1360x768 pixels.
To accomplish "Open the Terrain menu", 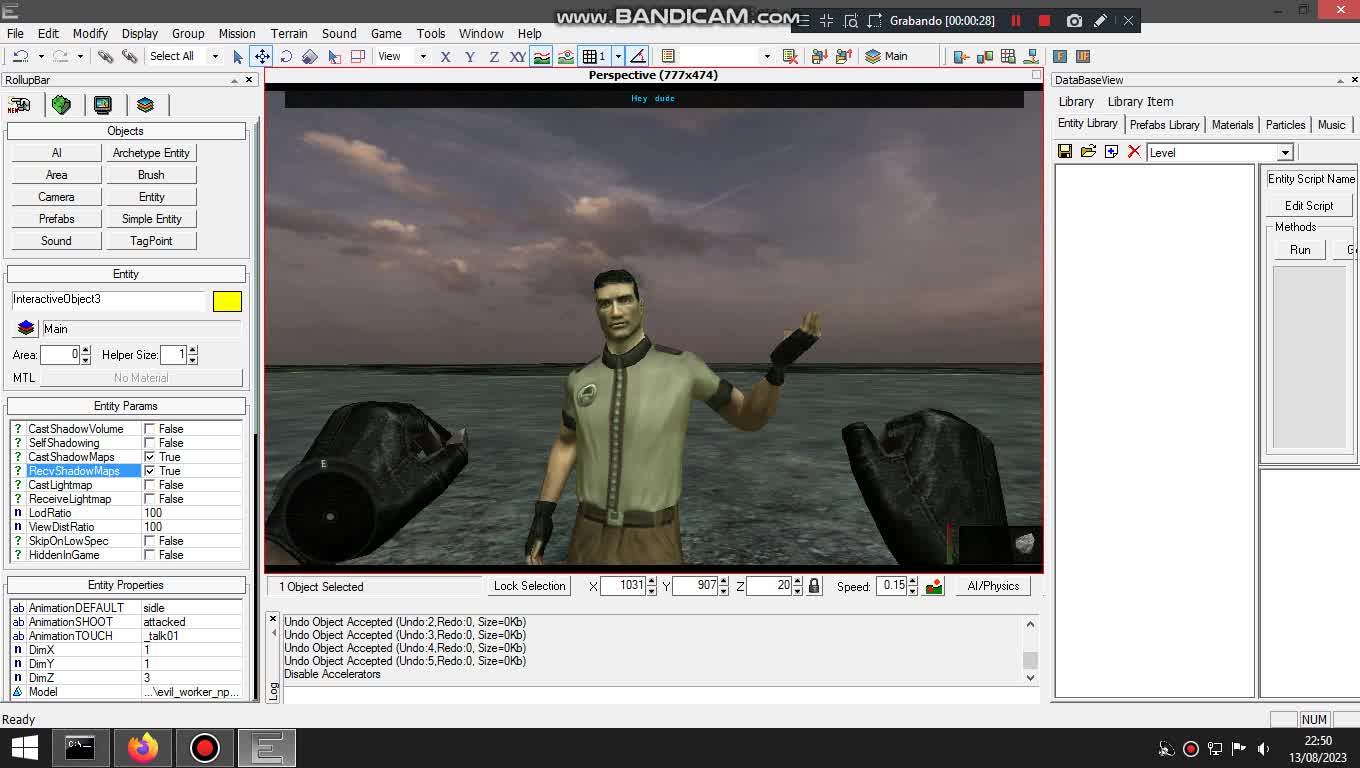I will (289, 33).
